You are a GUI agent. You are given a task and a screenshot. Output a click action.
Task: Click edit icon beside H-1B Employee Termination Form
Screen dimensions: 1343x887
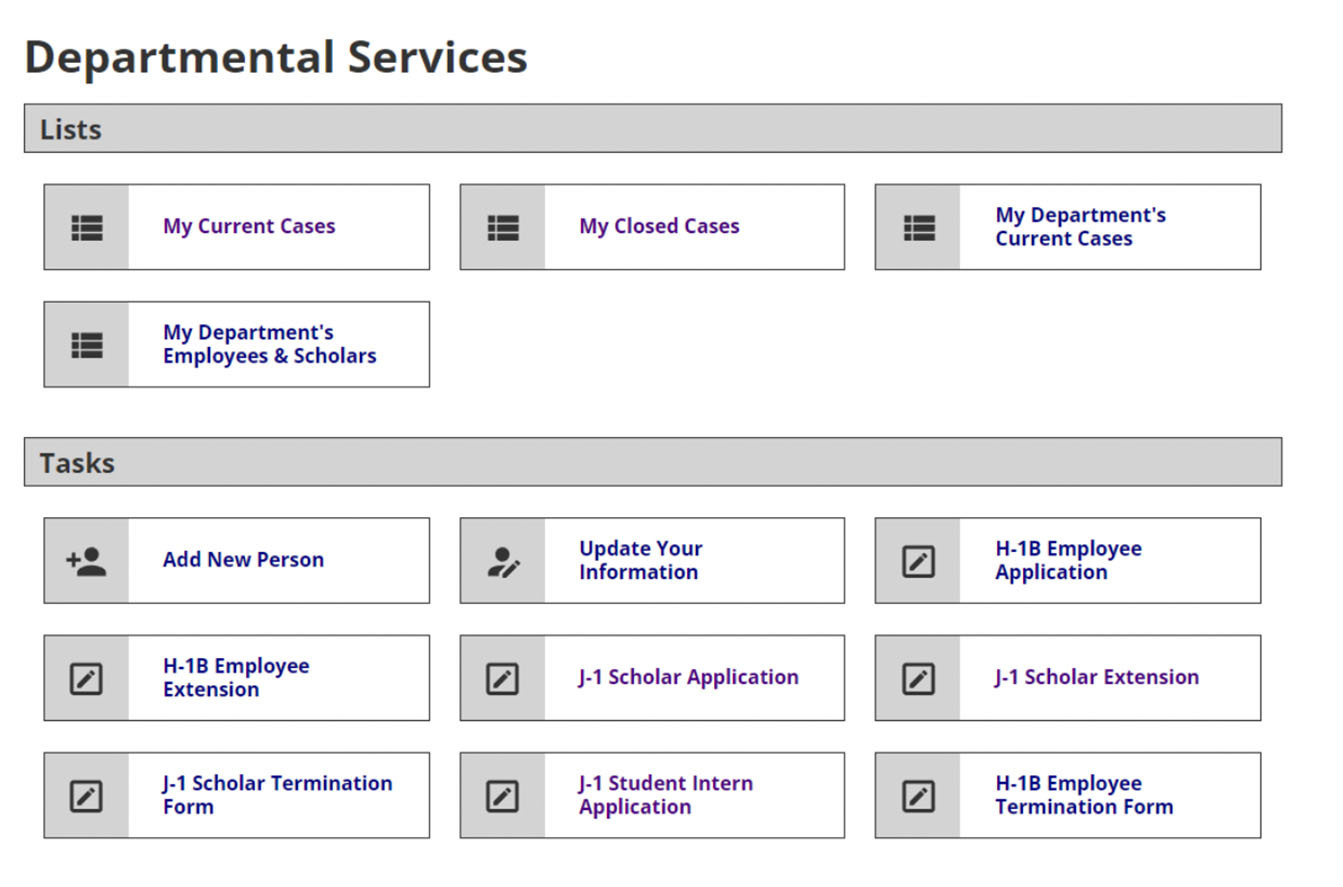click(918, 796)
